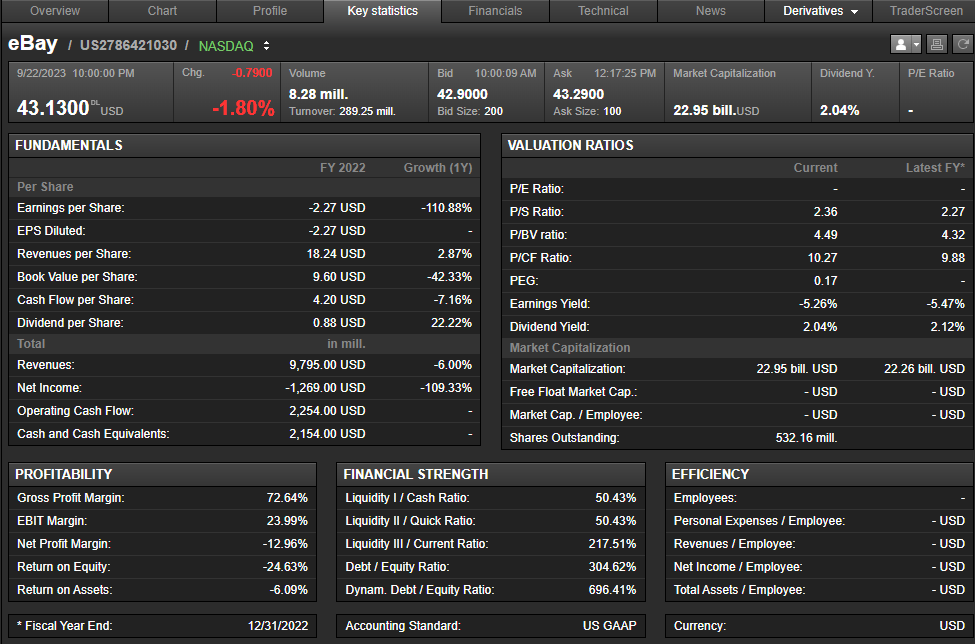Screen dimensions: 975x644
Task: Click Net Income value "-1,269.00 USD"
Action: (325, 388)
